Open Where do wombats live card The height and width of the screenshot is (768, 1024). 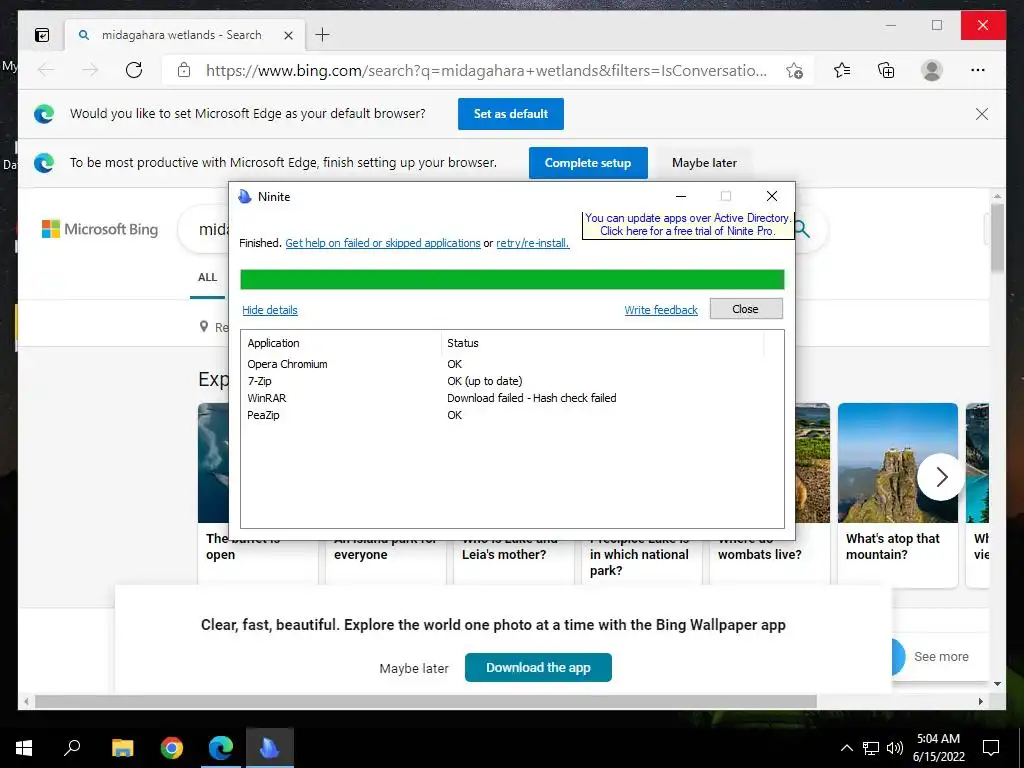coord(769,554)
